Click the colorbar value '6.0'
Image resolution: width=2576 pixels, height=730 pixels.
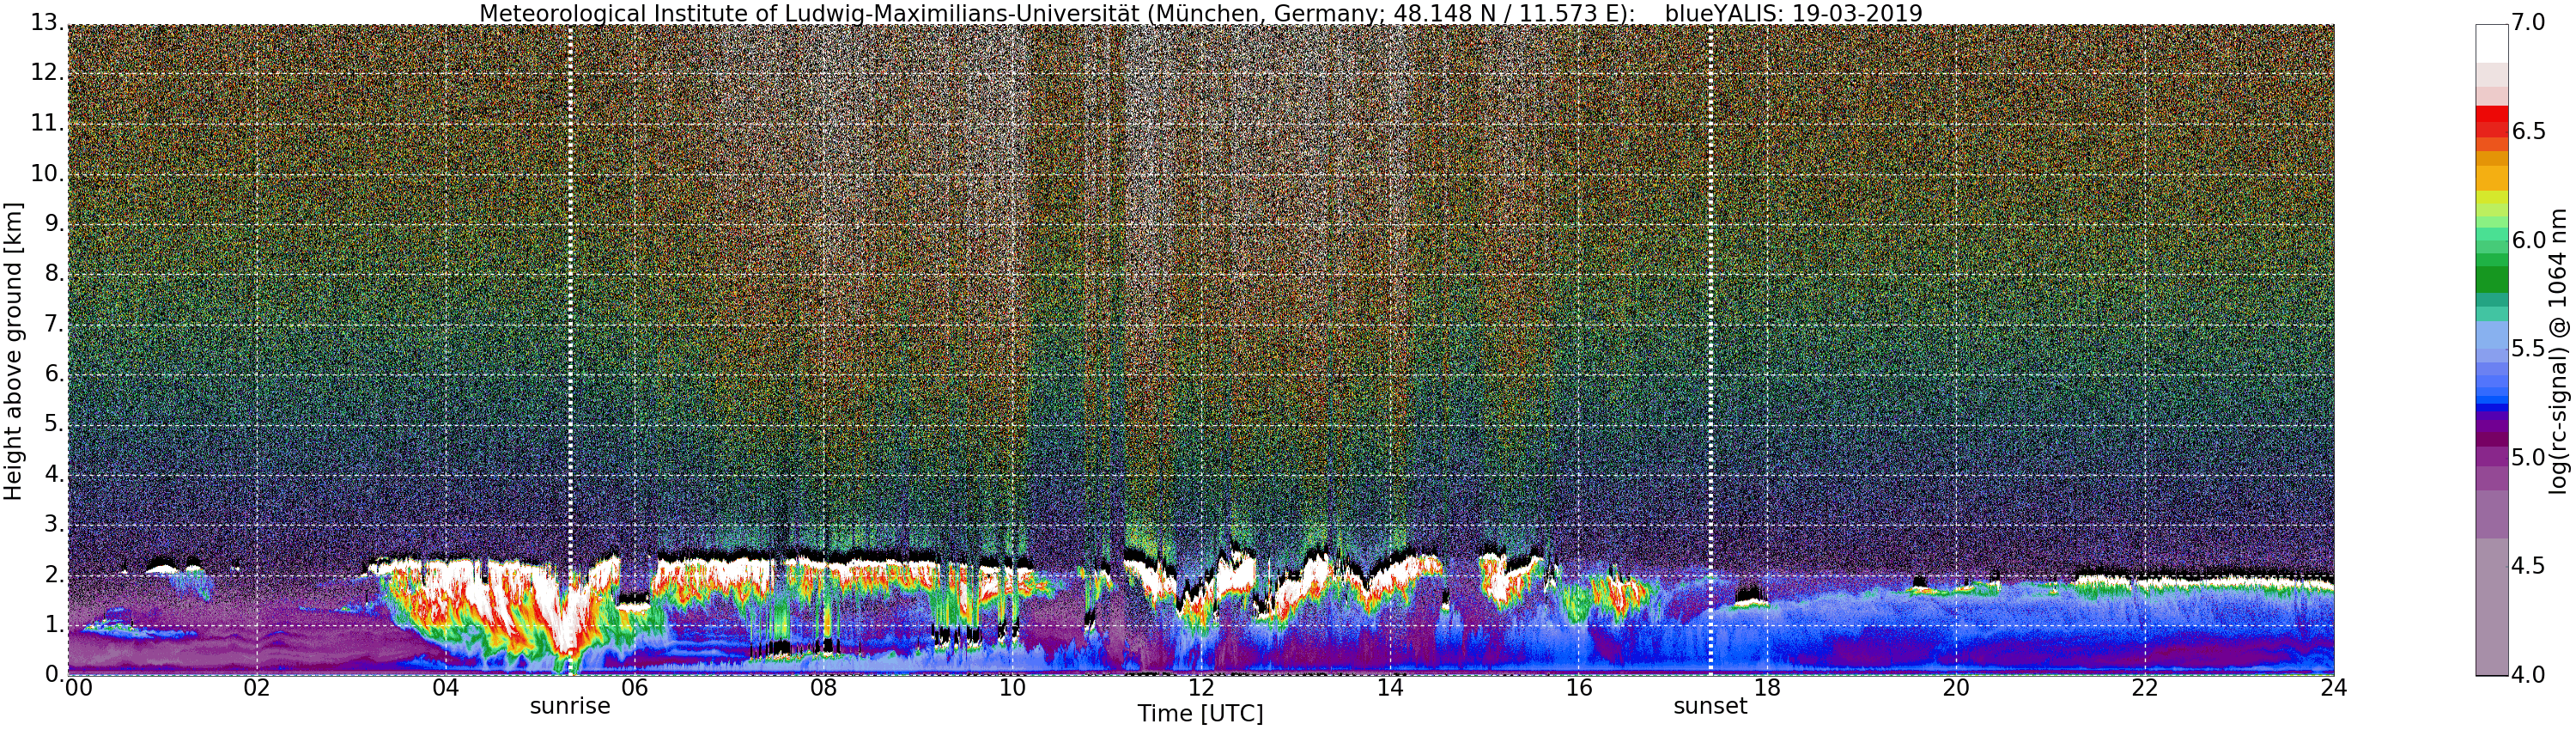[2529, 240]
